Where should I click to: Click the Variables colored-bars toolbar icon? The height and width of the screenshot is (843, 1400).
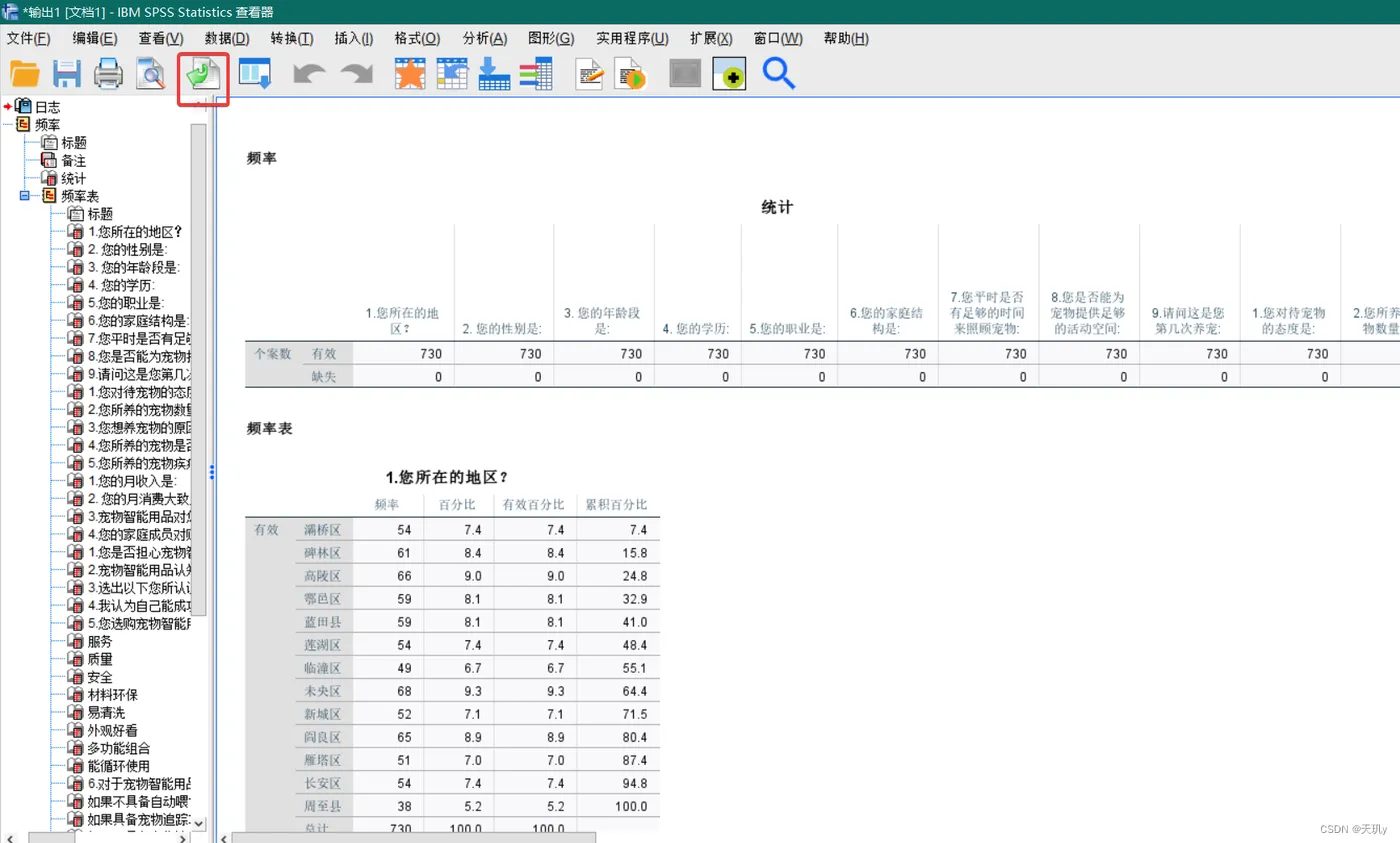pos(537,74)
